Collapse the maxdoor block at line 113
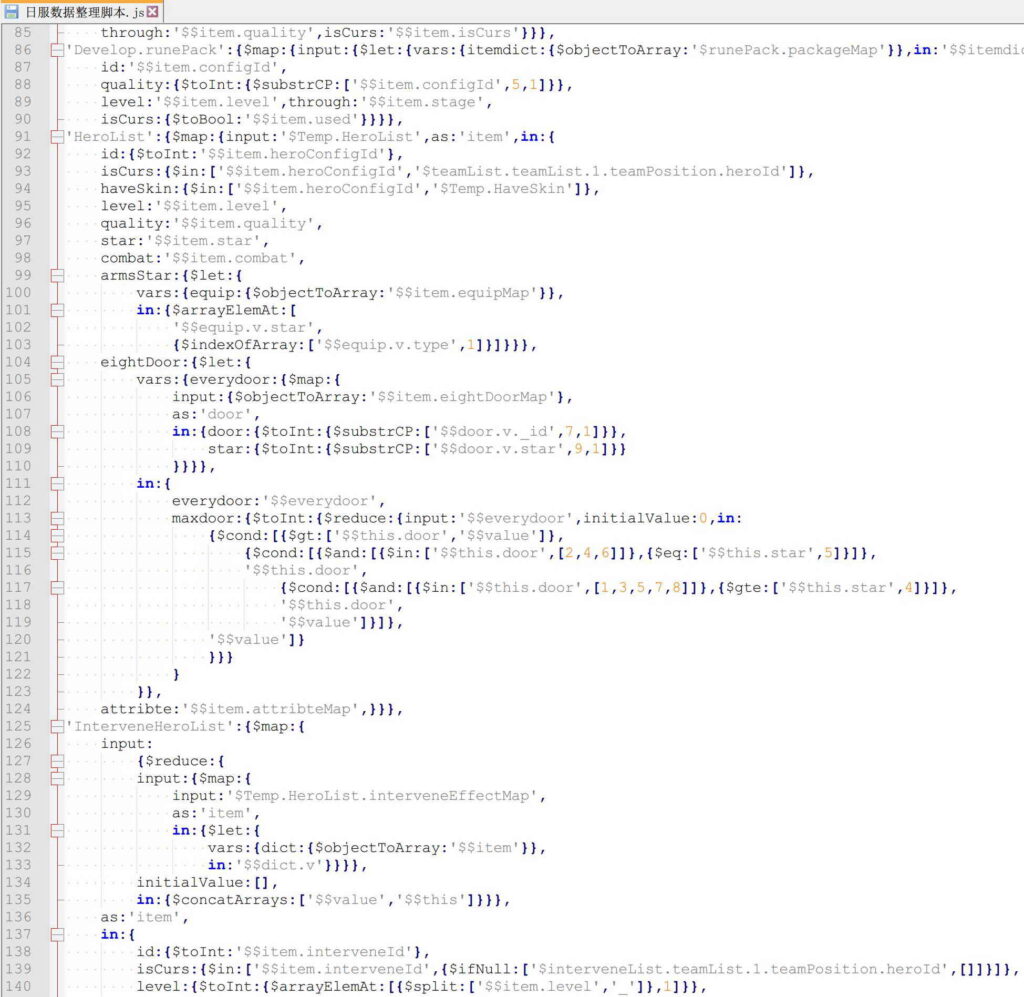This screenshot has height=997, width=1024. point(56,518)
